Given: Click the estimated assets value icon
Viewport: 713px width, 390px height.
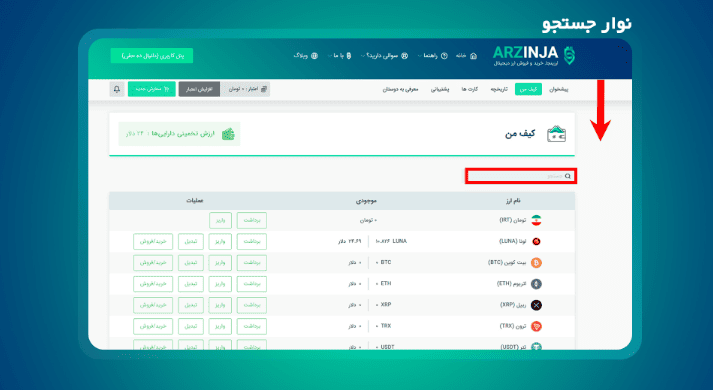Looking at the screenshot, I should pyautogui.click(x=228, y=134).
